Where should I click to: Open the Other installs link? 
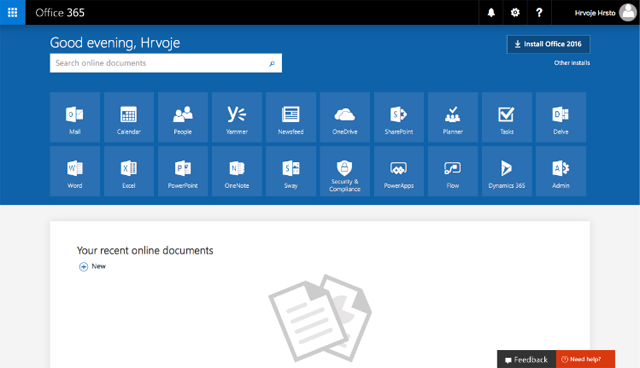pos(572,63)
